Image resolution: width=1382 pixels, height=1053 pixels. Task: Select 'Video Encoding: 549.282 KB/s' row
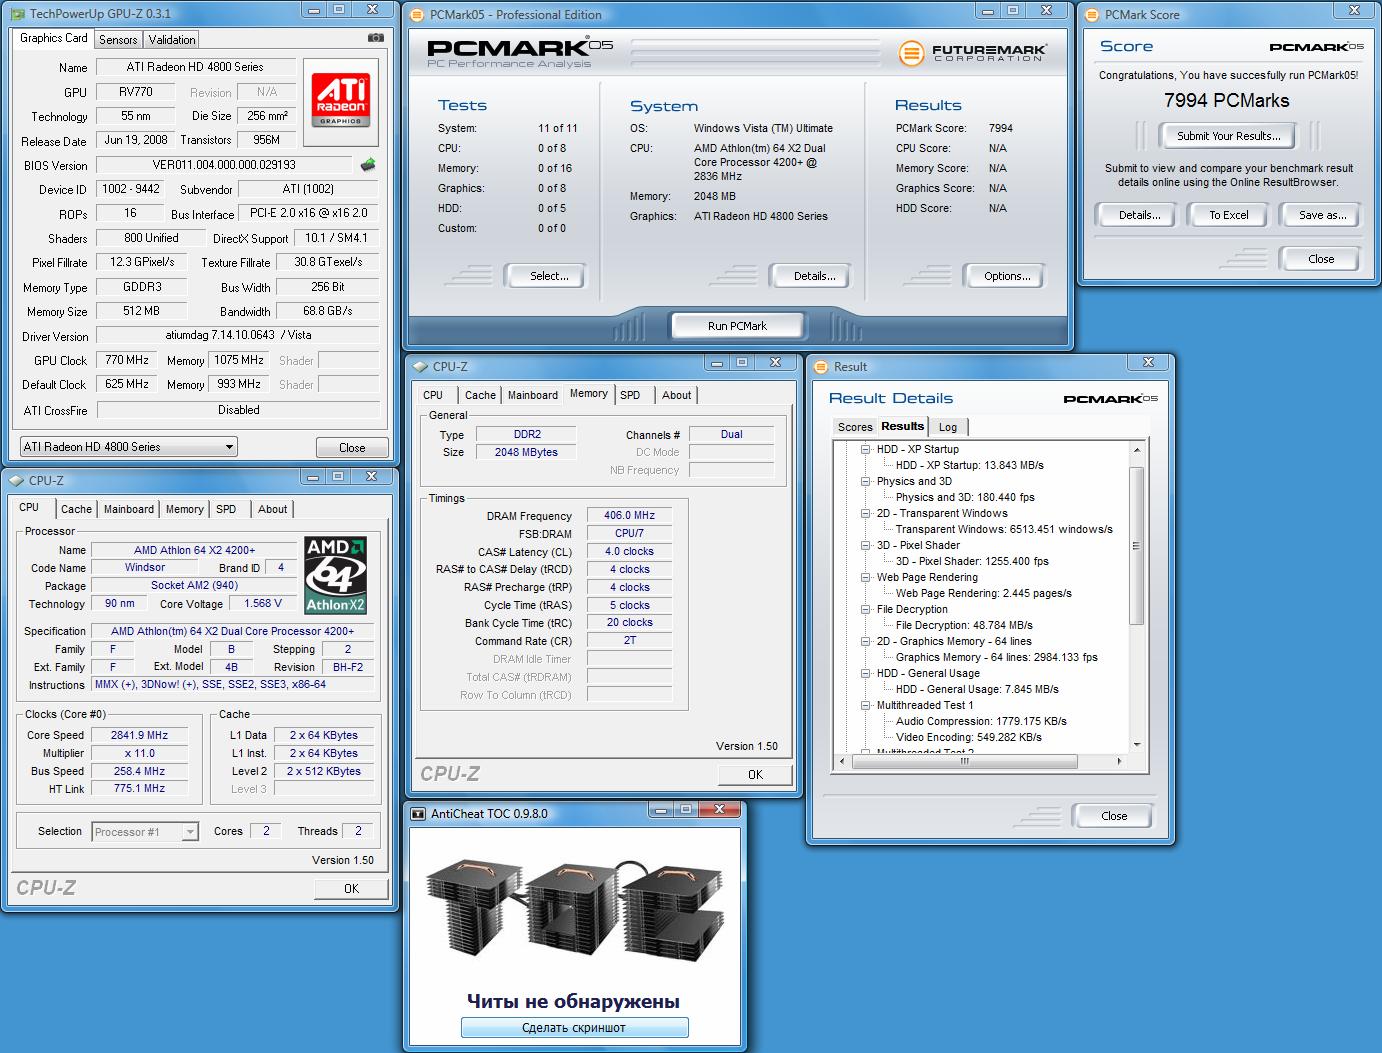[x=968, y=737]
